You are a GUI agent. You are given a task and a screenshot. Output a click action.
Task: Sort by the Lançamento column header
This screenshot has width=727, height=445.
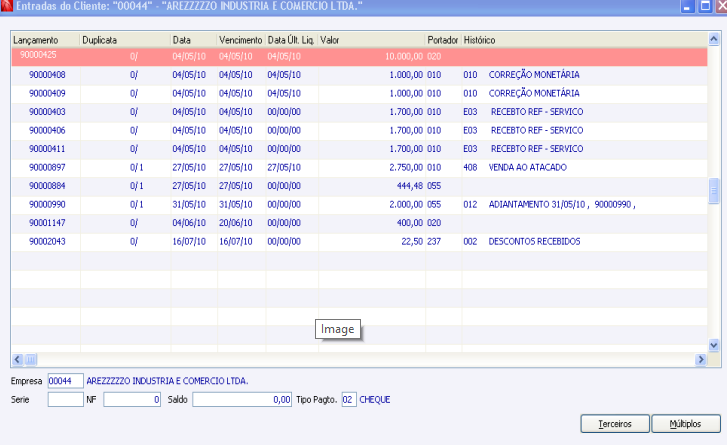coord(45,40)
